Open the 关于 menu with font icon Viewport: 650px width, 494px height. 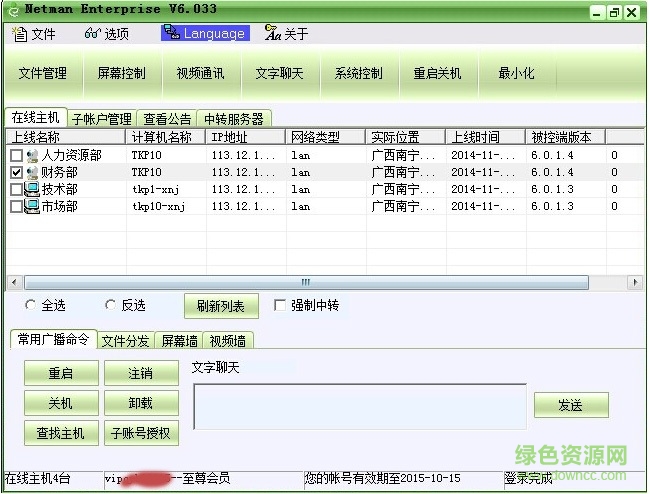point(287,34)
